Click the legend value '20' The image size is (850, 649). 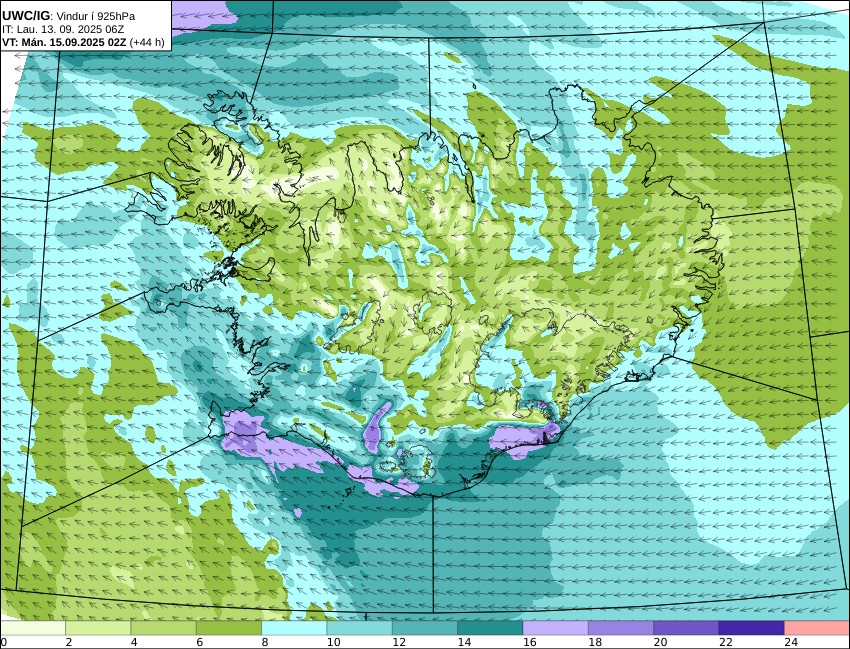pos(660,642)
